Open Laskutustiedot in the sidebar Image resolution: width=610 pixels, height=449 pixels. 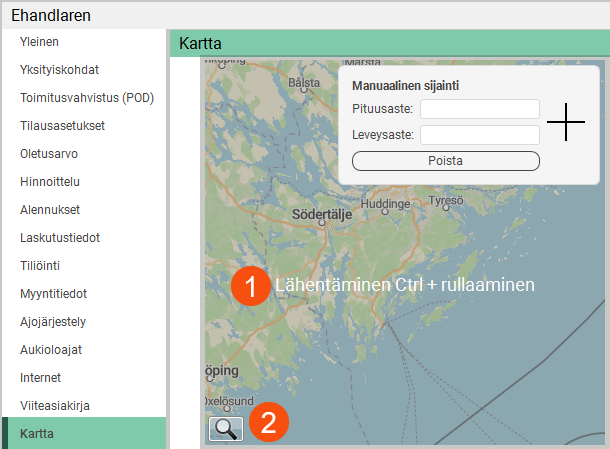coord(60,238)
